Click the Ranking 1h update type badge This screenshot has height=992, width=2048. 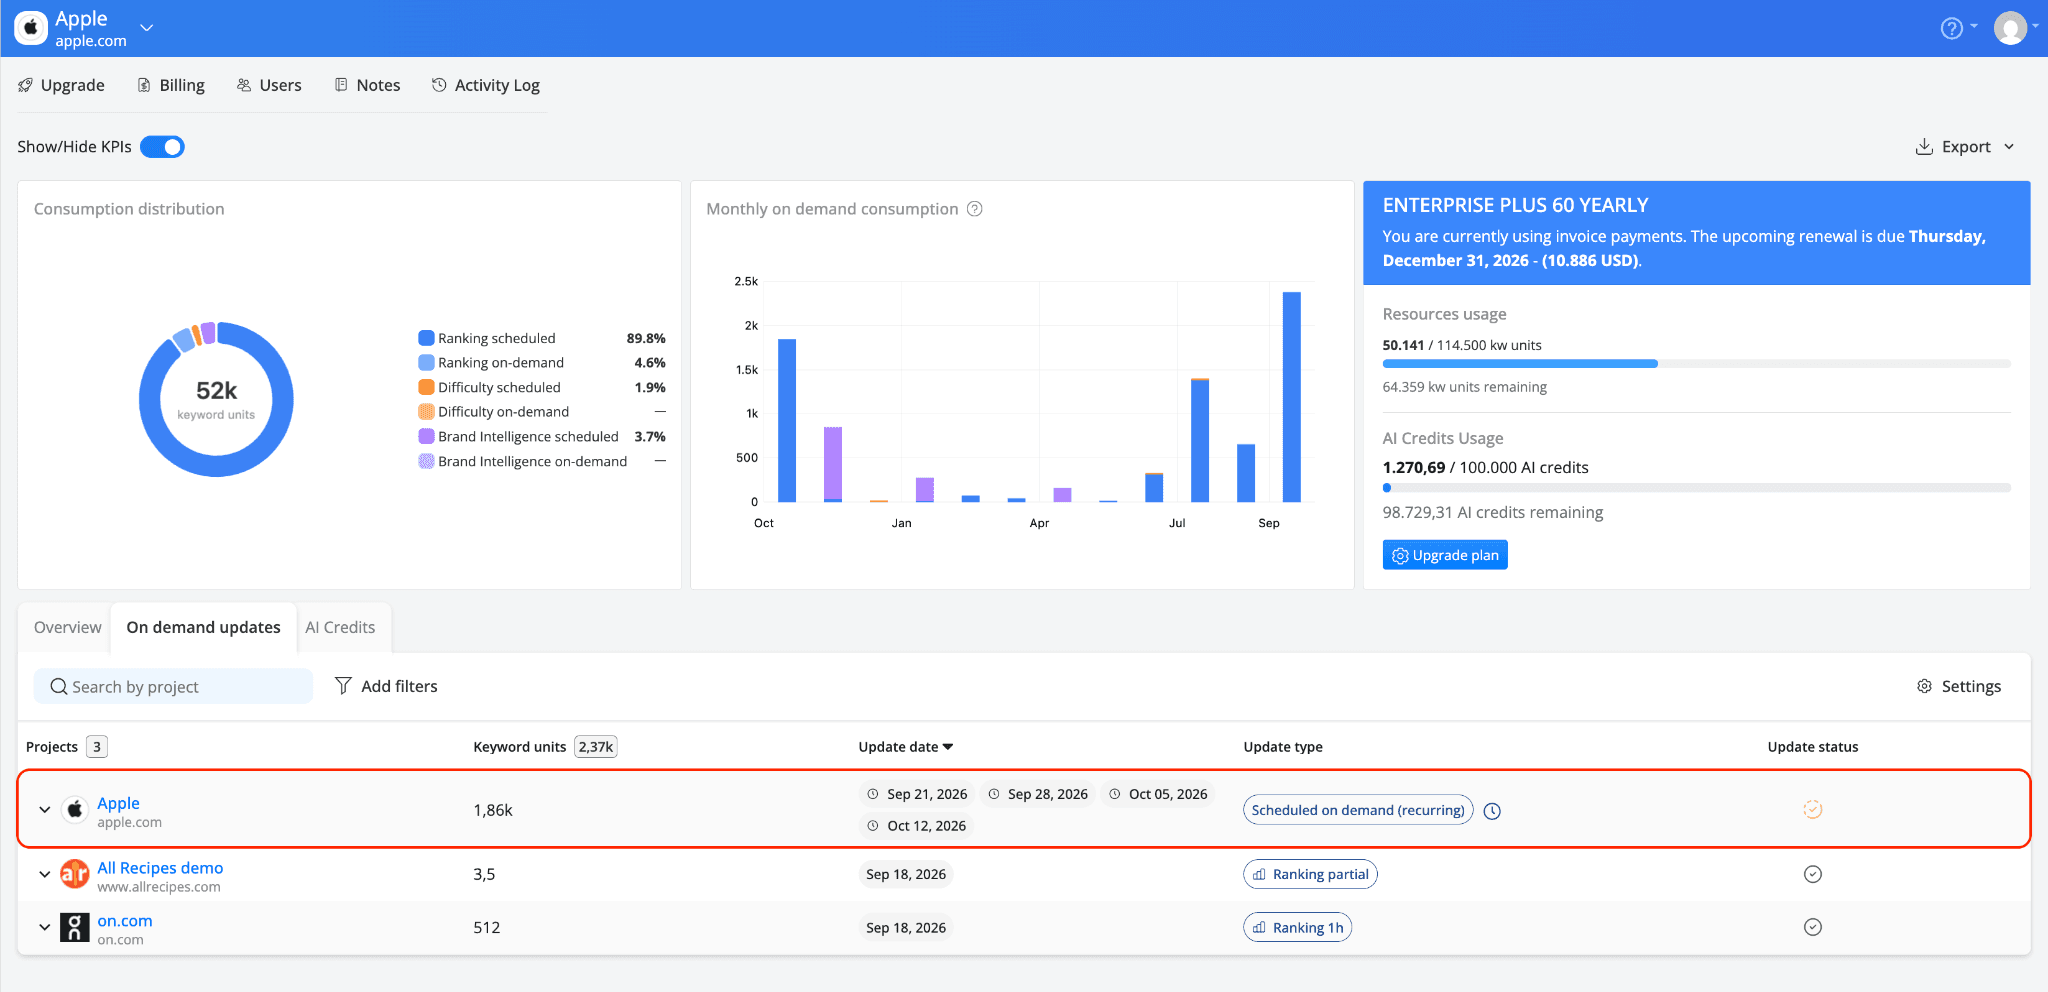tap(1298, 928)
